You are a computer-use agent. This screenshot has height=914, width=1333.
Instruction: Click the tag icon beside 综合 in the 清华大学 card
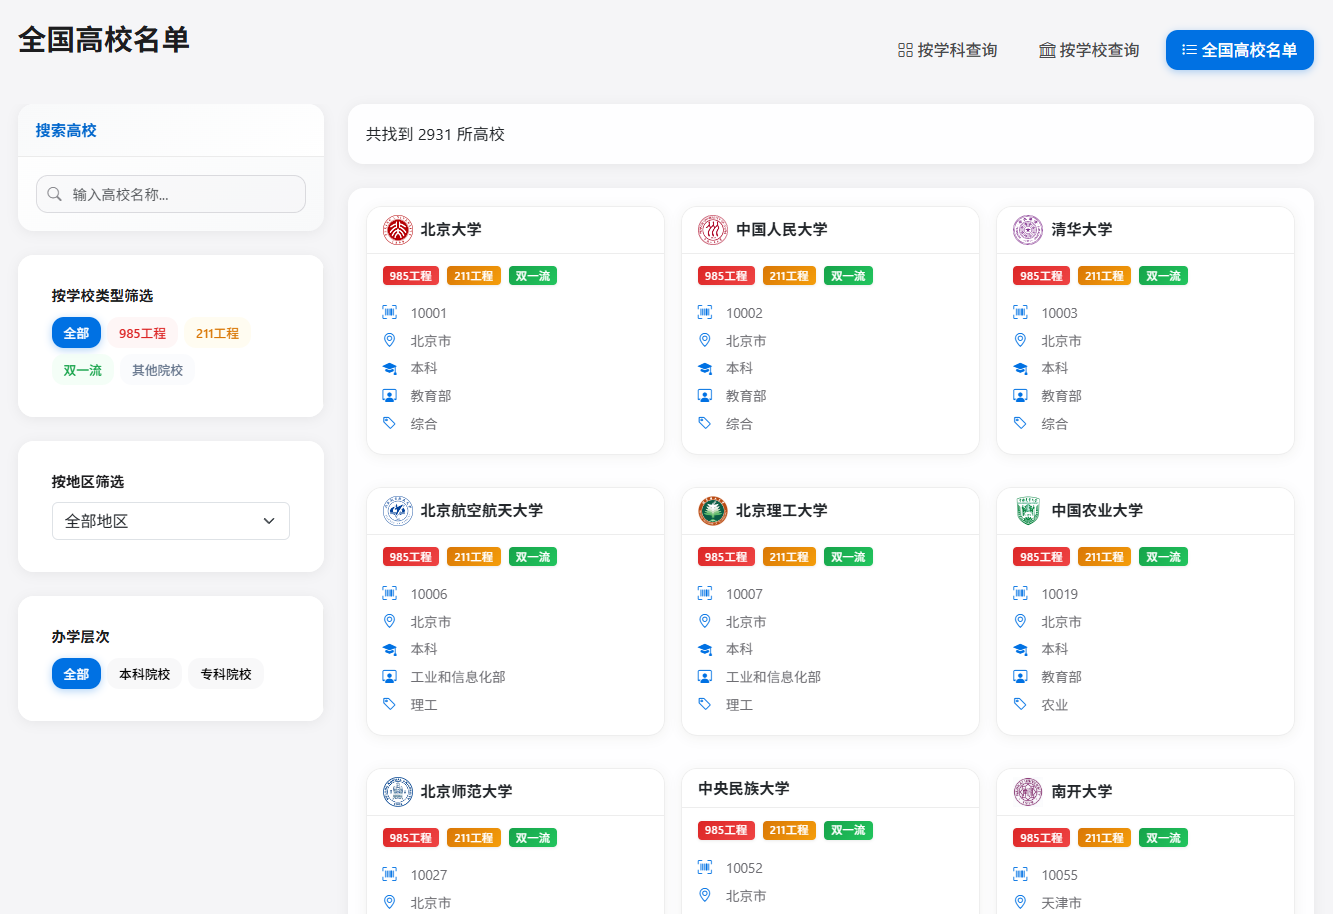point(1020,423)
